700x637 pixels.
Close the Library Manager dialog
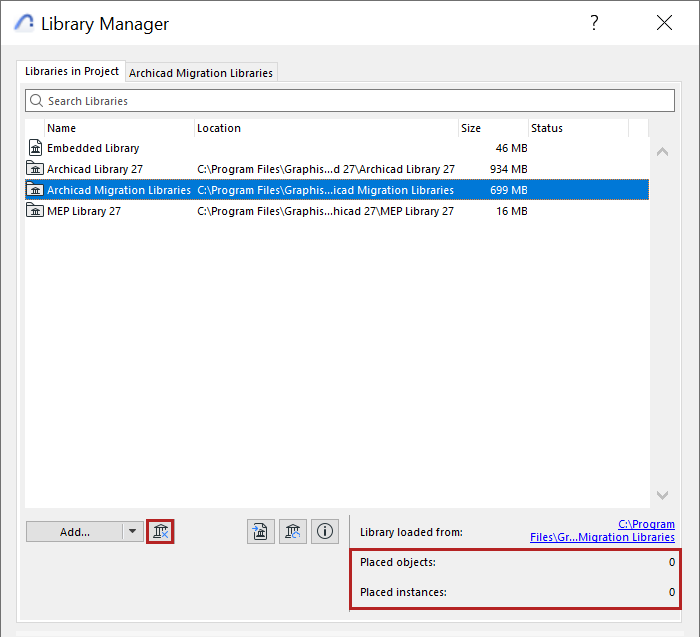pyautogui.click(x=664, y=23)
